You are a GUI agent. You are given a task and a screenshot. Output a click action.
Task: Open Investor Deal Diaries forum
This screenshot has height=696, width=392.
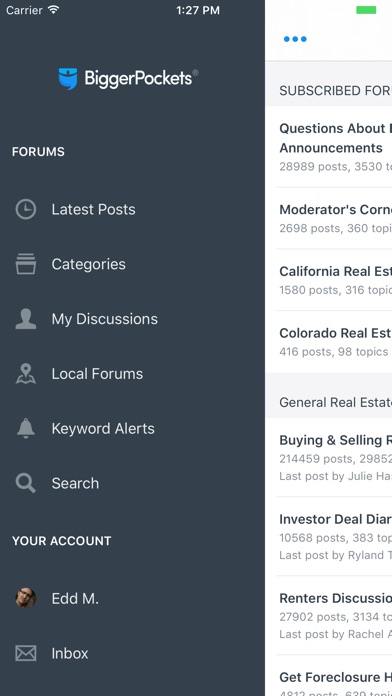[x=329, y=536]
